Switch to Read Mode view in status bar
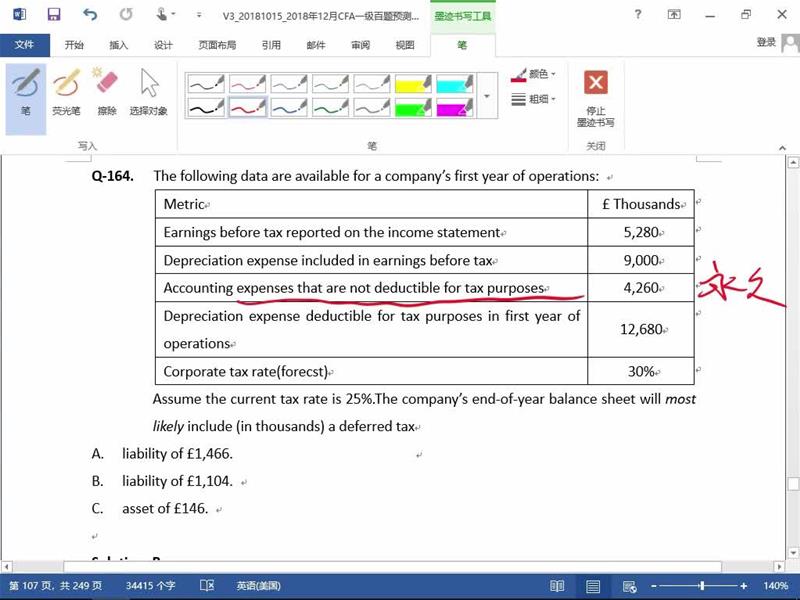The image size is (800, 600). click(x=557, y=586)
